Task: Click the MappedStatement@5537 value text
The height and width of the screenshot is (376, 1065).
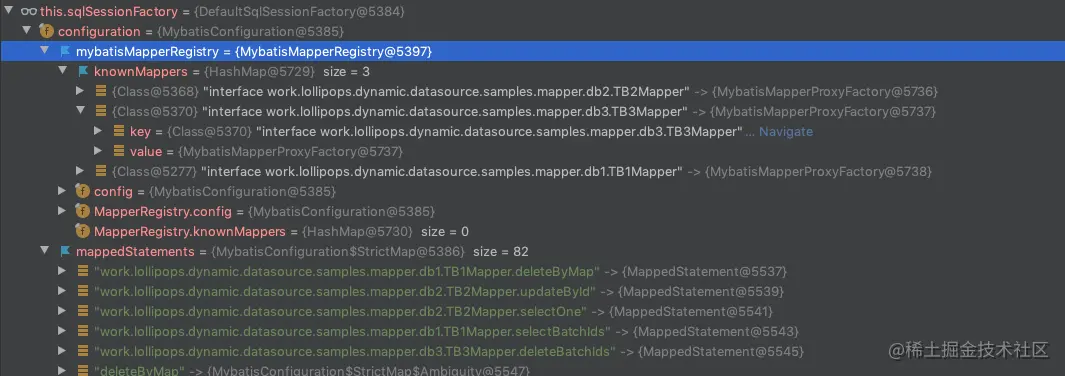Action: pyautogui.click(x=704, y=271)
